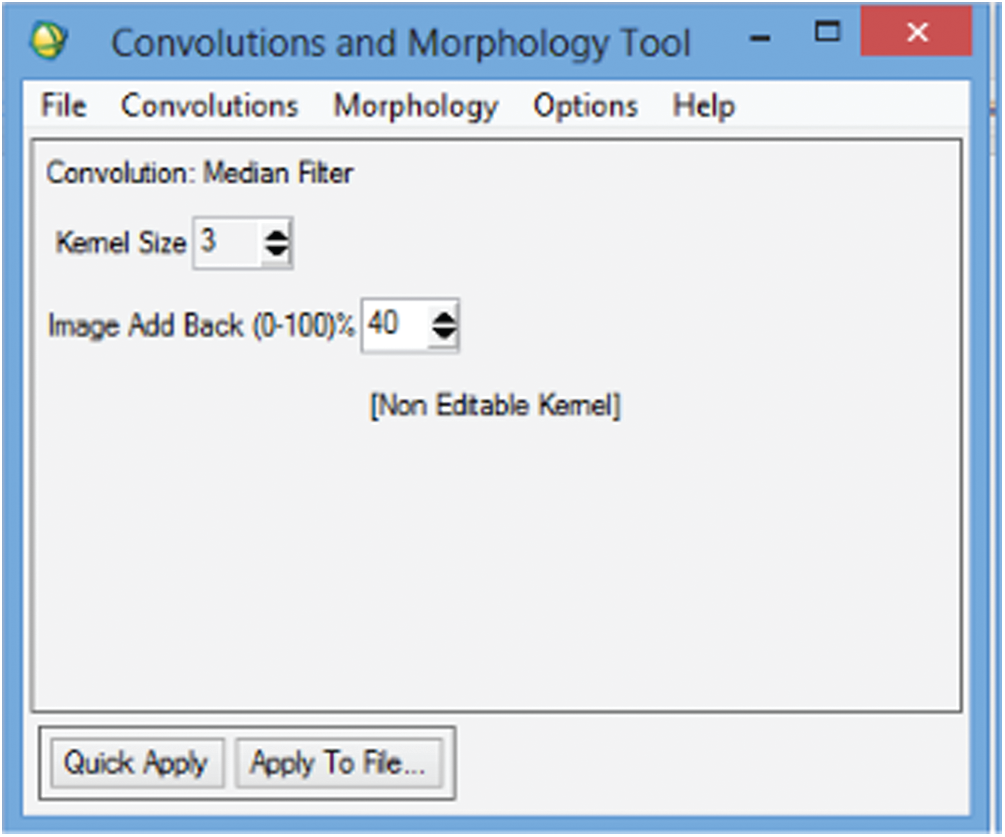Open the Convolutions menu
1005x837 pixels.
[x=210, y=106]
